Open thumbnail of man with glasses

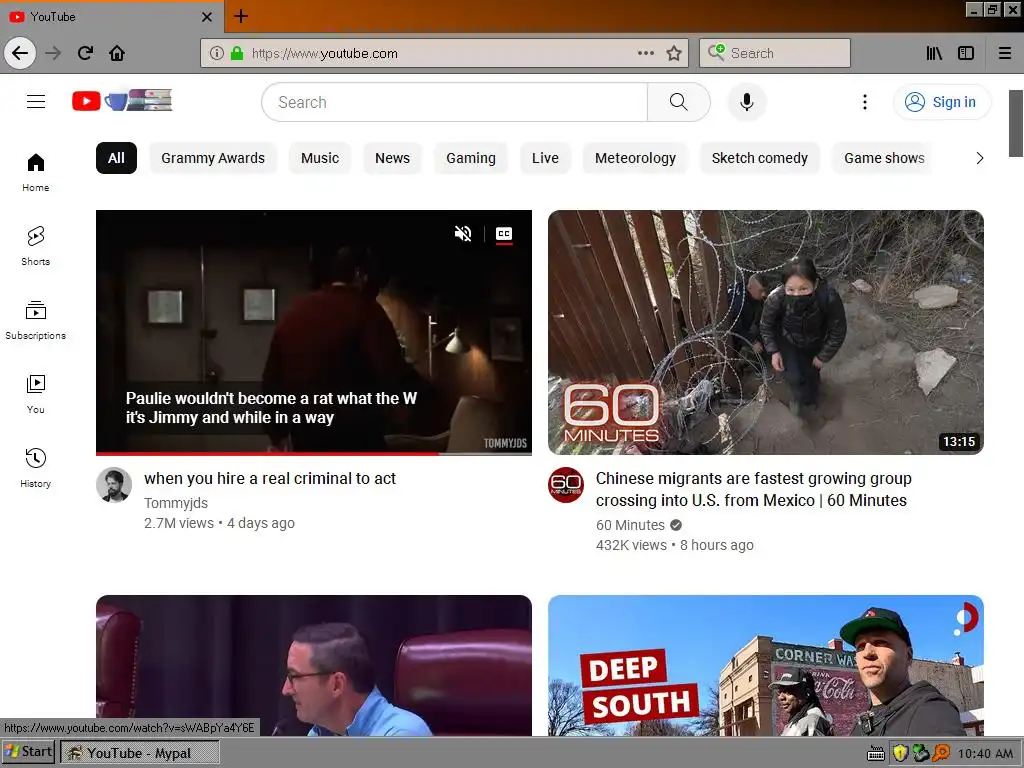[313, 665]
